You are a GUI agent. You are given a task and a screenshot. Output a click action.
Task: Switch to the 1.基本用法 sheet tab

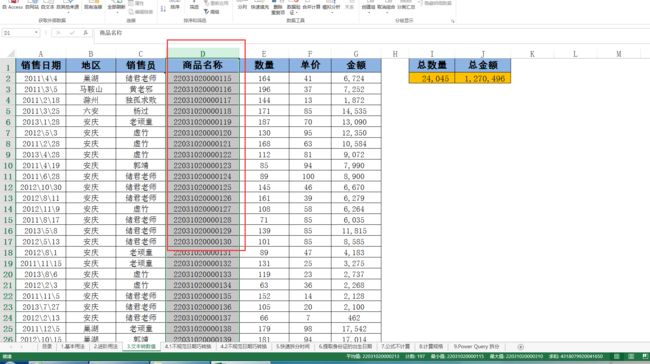73,347
